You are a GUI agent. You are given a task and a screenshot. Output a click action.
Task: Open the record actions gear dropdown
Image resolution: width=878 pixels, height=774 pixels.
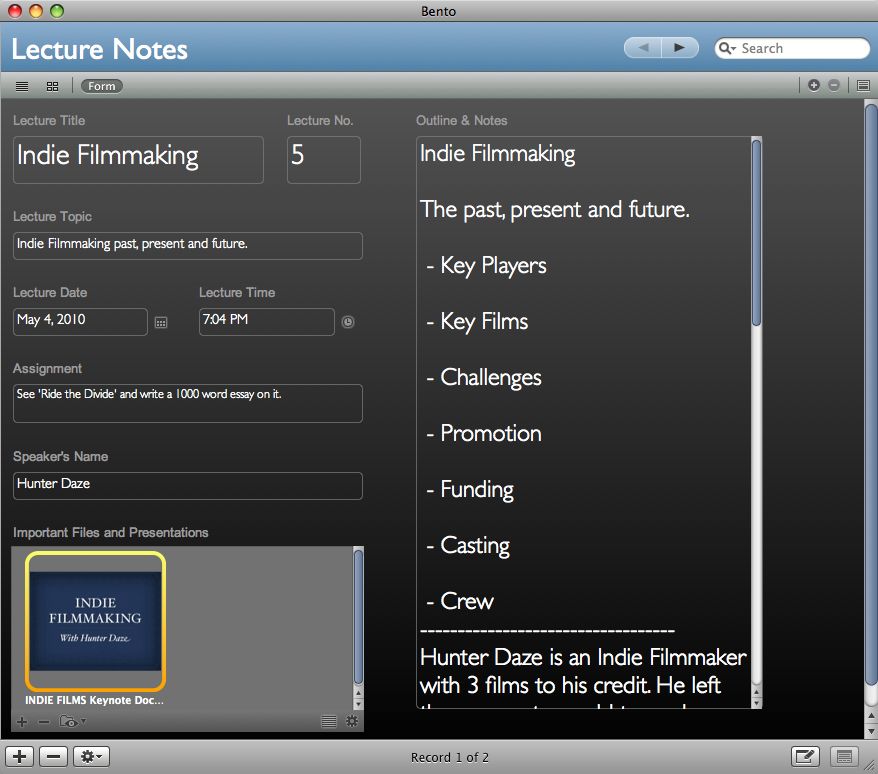(92, 757)
